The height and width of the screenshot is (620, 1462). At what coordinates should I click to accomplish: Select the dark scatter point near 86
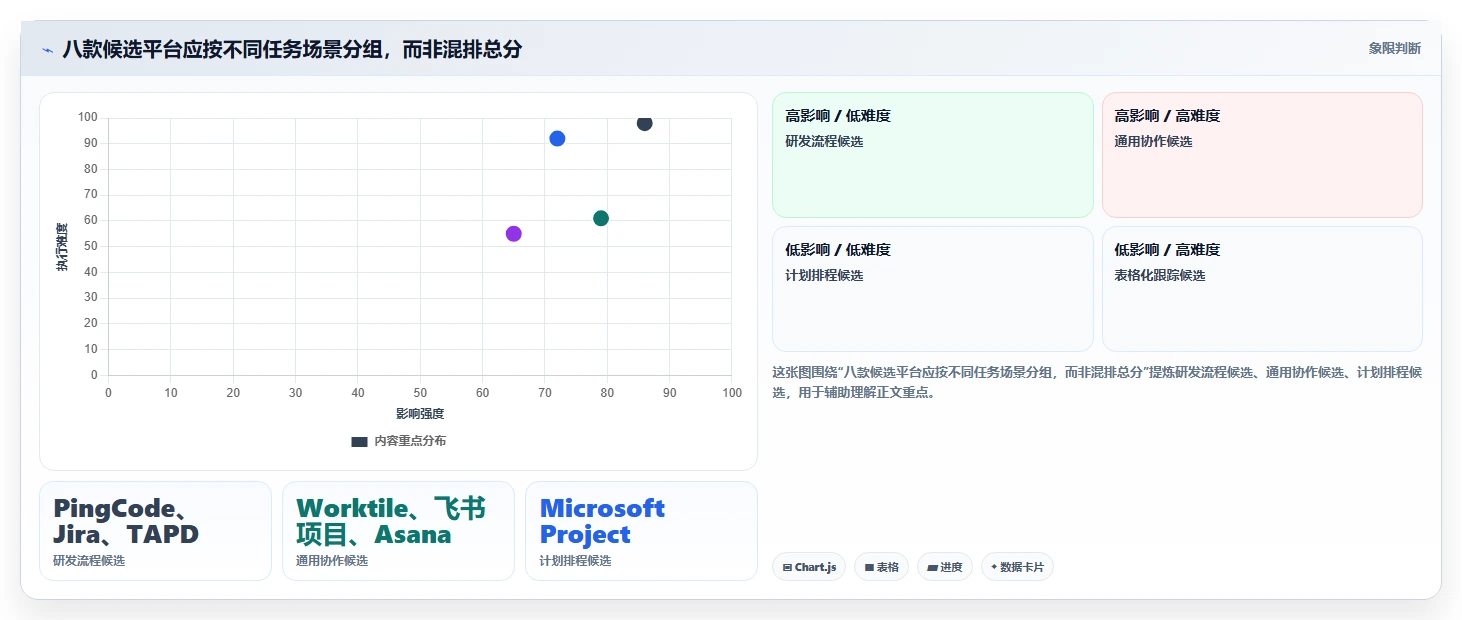645,123
